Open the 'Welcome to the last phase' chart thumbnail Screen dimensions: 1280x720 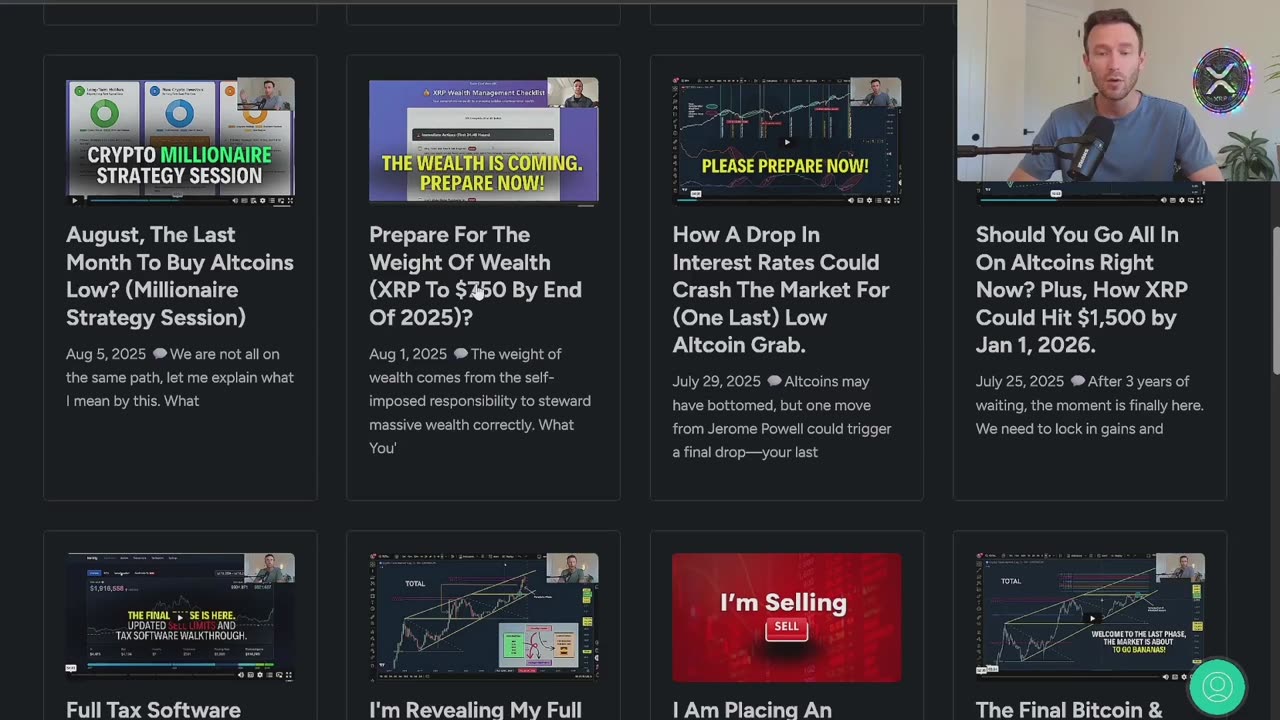pyautogui.click(x=1090, y=617)
